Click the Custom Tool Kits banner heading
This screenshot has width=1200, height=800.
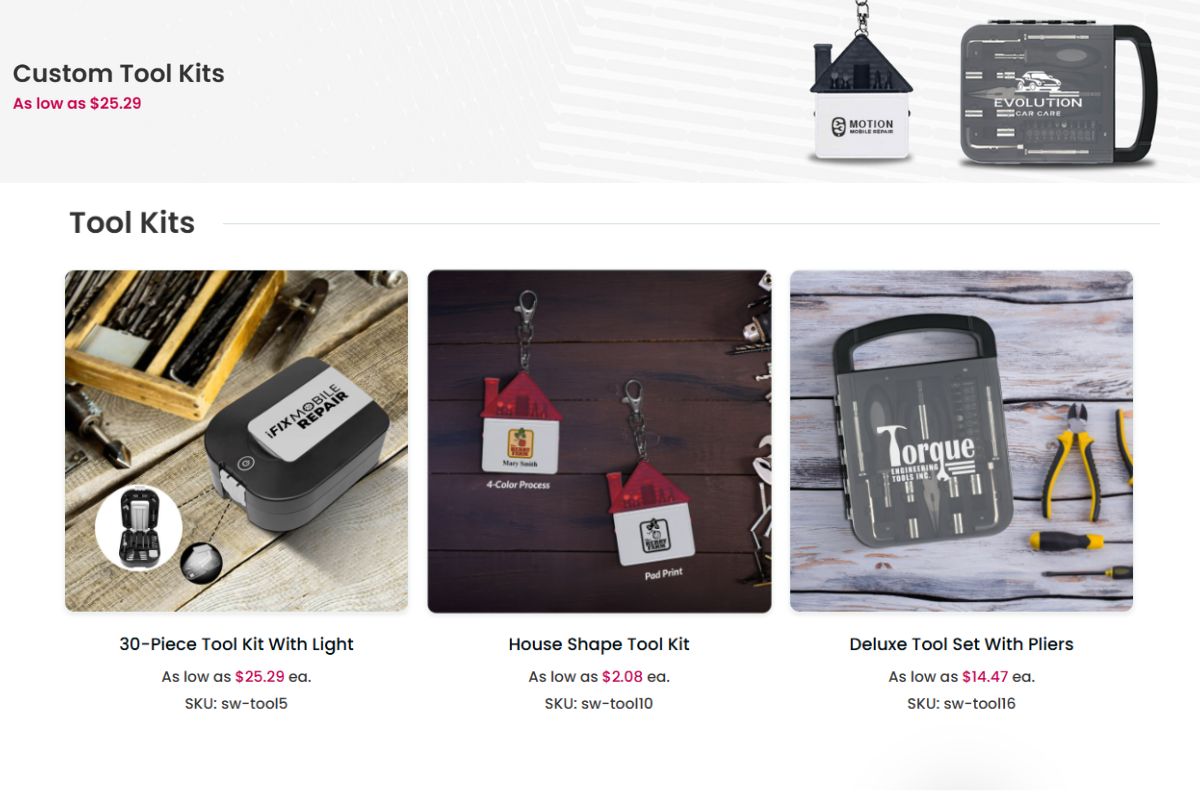tap(118, 73)
